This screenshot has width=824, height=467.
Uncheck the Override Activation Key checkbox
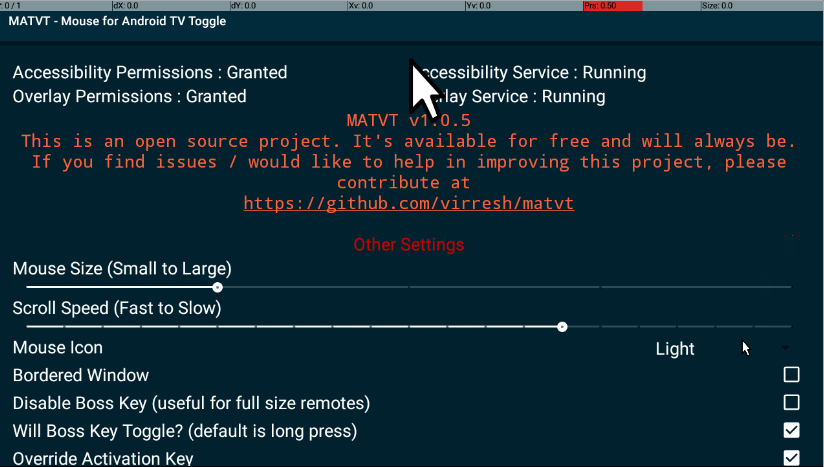tap(791, 457)
